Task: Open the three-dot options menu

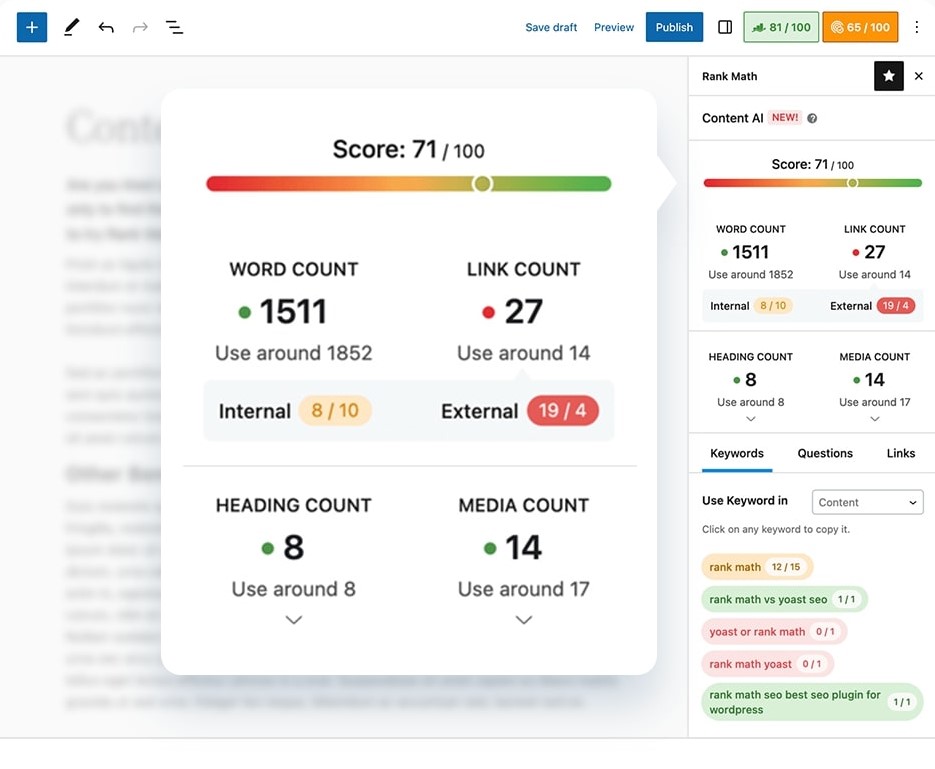Action: [x=917, y=27]
